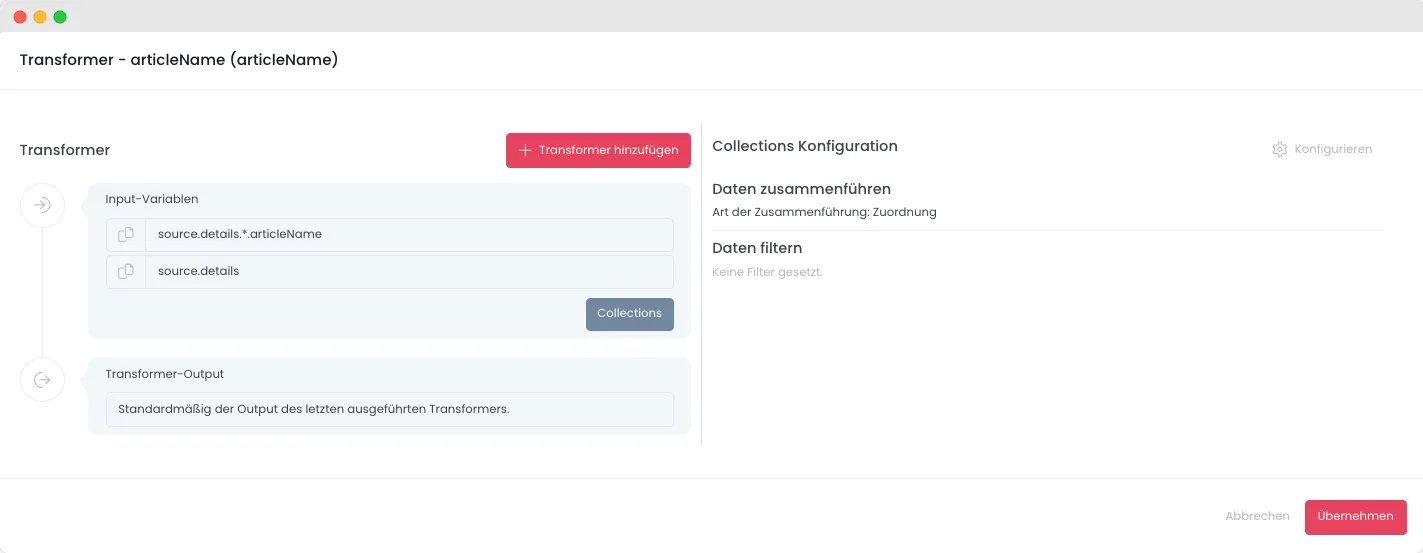The image size is (1423, 553).
Task: Open the Collections button
Action: point(630,314)
